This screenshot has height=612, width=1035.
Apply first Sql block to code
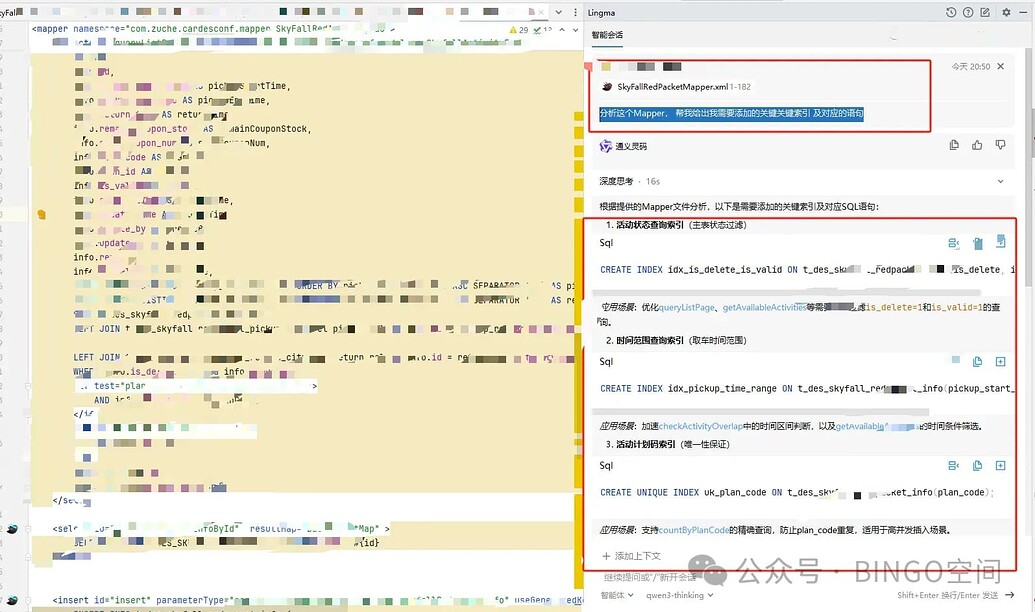point(954,244)
